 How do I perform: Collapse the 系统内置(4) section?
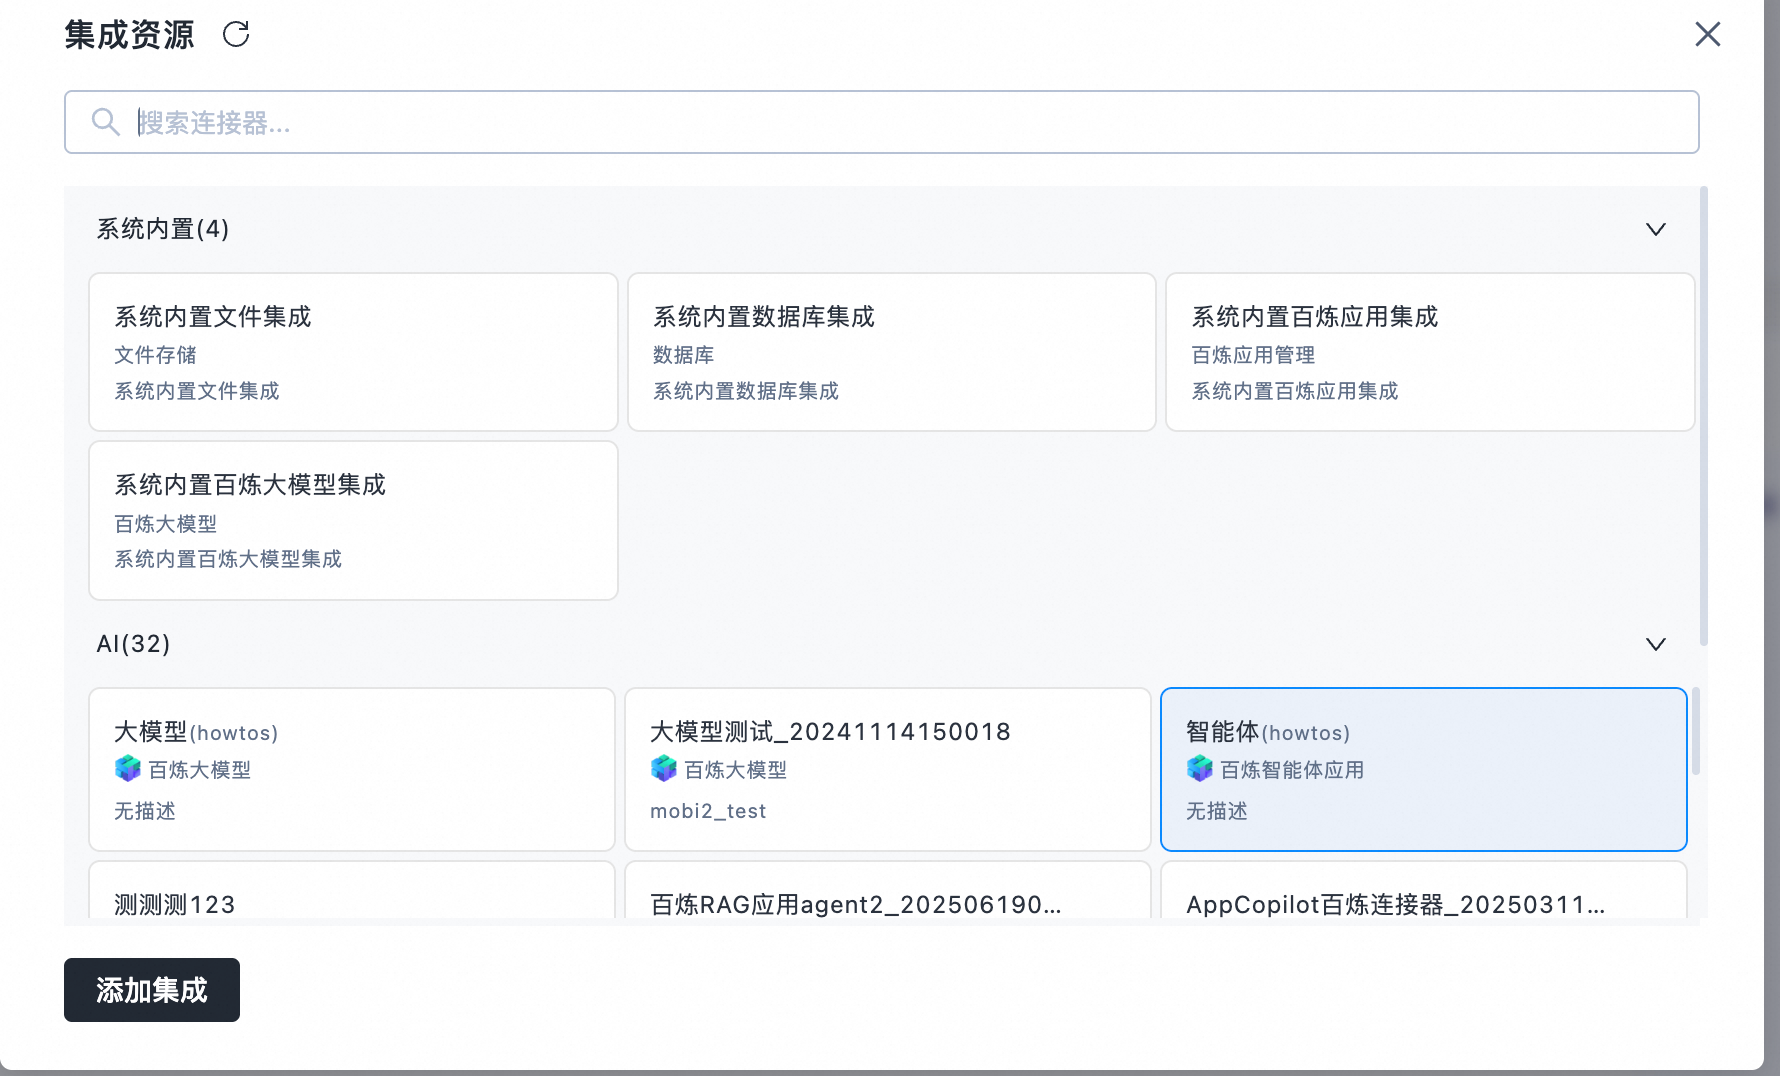pyautogui.click(x=1656, y=229)
